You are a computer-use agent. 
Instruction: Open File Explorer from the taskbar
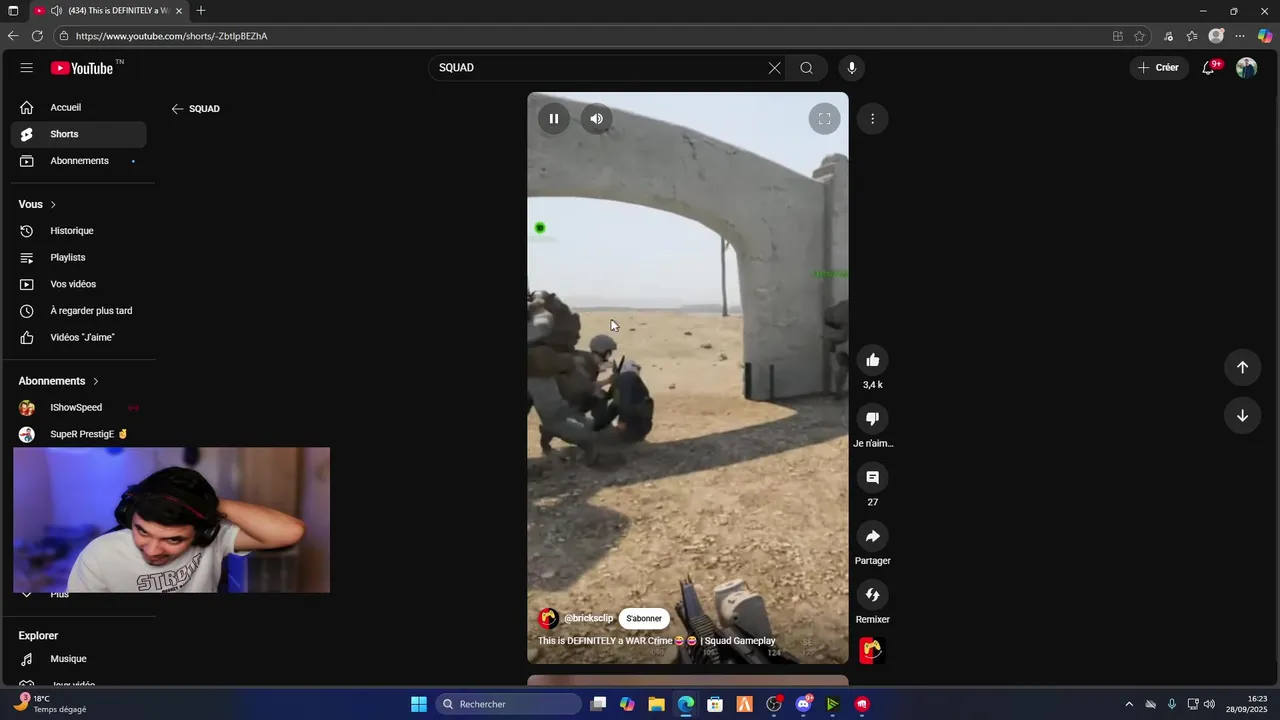pyautogui.click(x=657, y=704)
